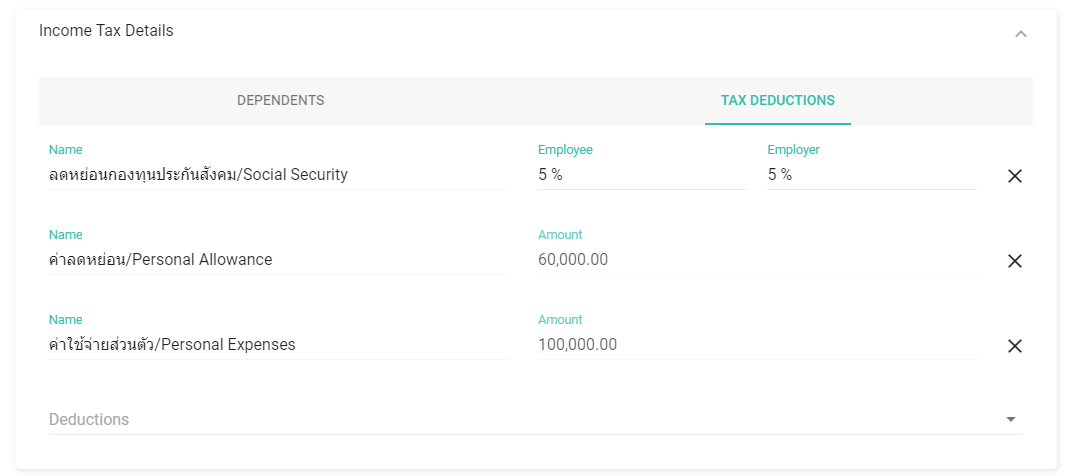Click the Employee label above percentage
The height and width of the screenshot is (476, 1079).
coord(565,150)
